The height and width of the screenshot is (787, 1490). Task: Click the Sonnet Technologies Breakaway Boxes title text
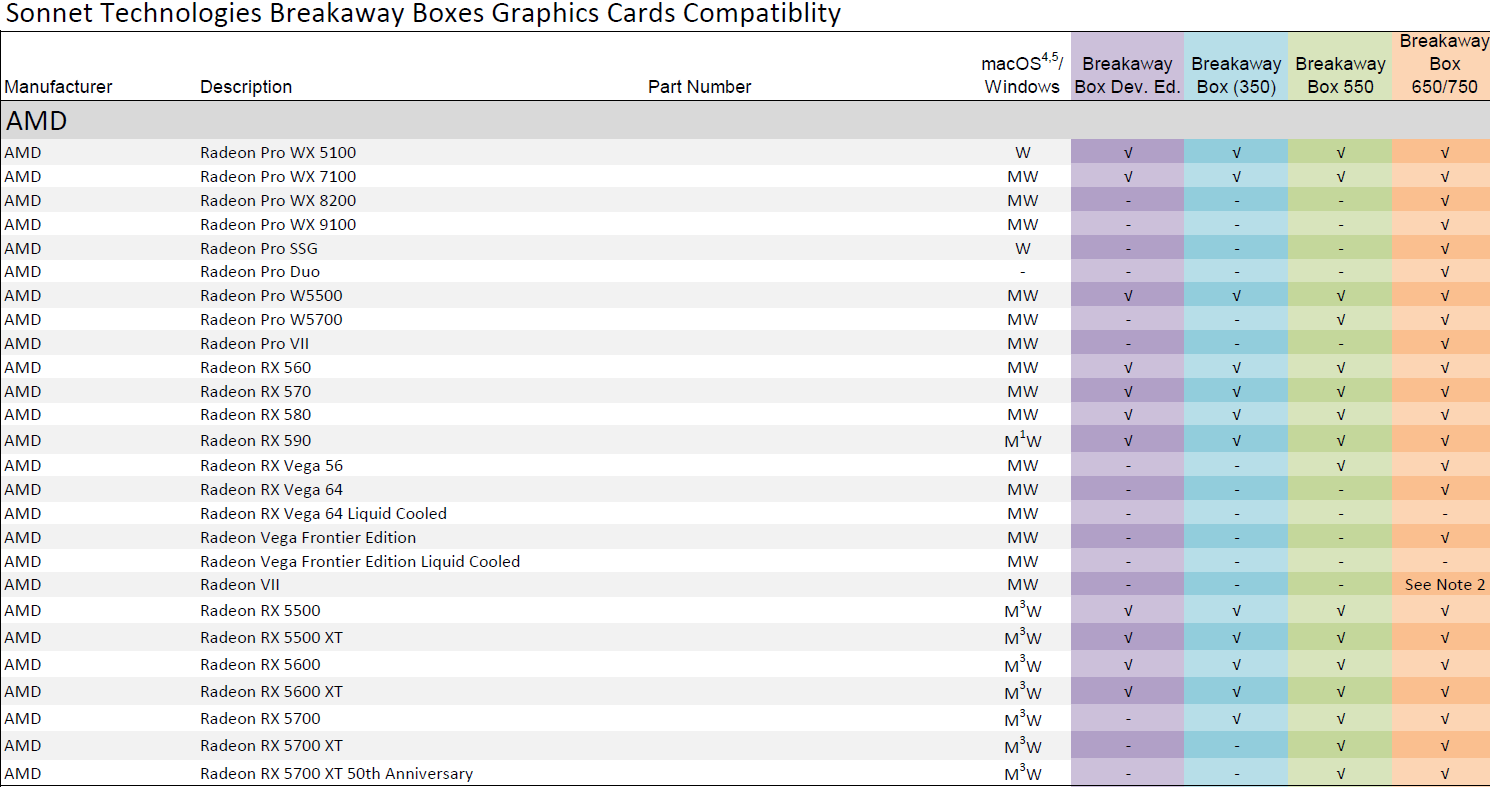click(x=423, y=14)
